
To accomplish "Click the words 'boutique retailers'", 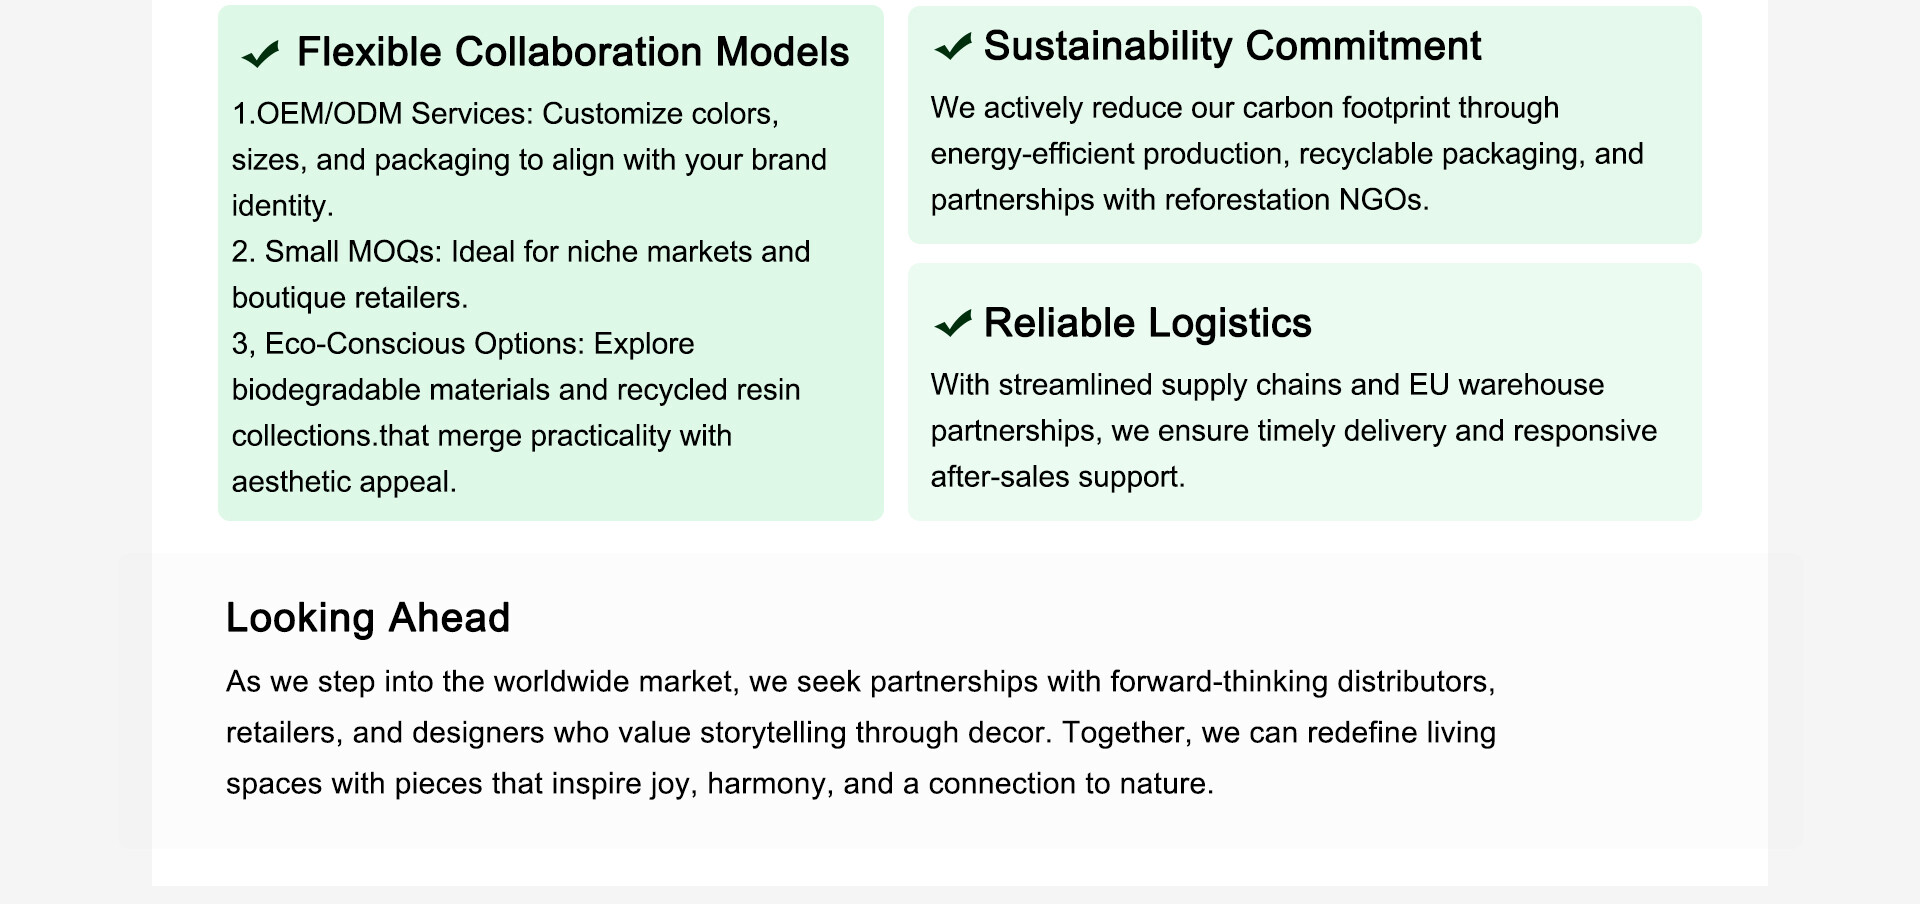I will (x=347, y=298).
